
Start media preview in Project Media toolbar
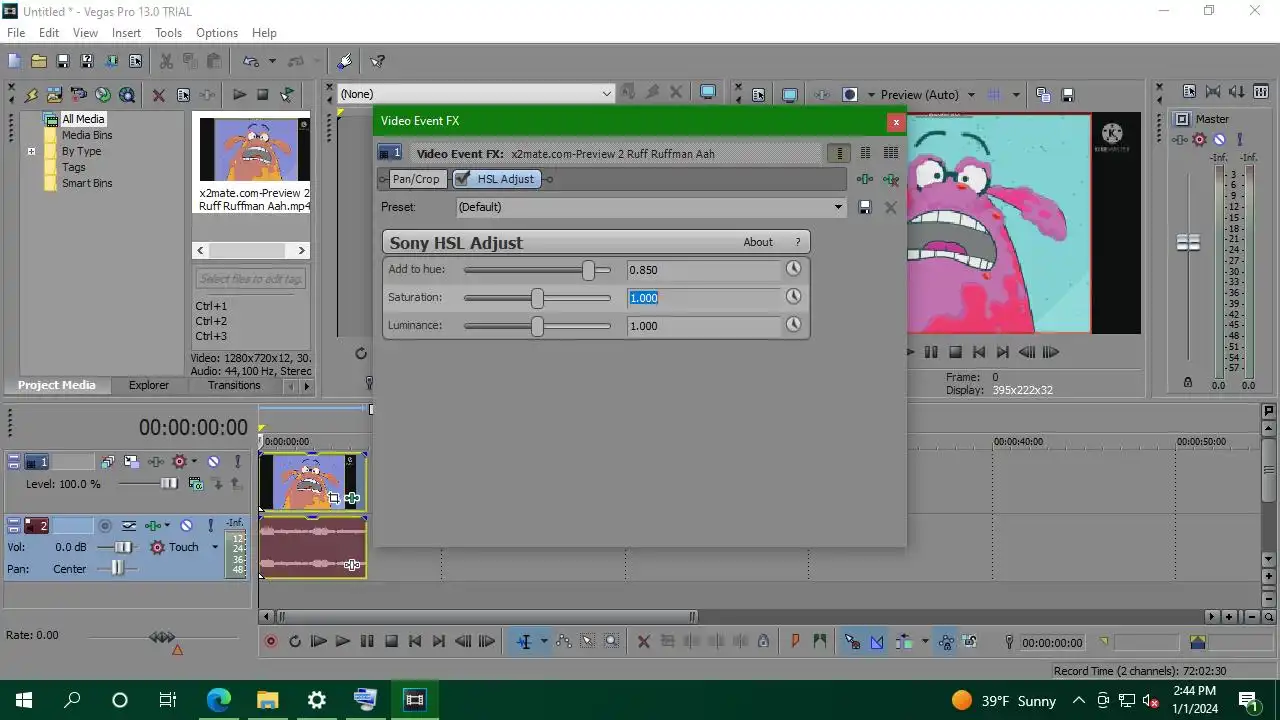tap(239, 95)
